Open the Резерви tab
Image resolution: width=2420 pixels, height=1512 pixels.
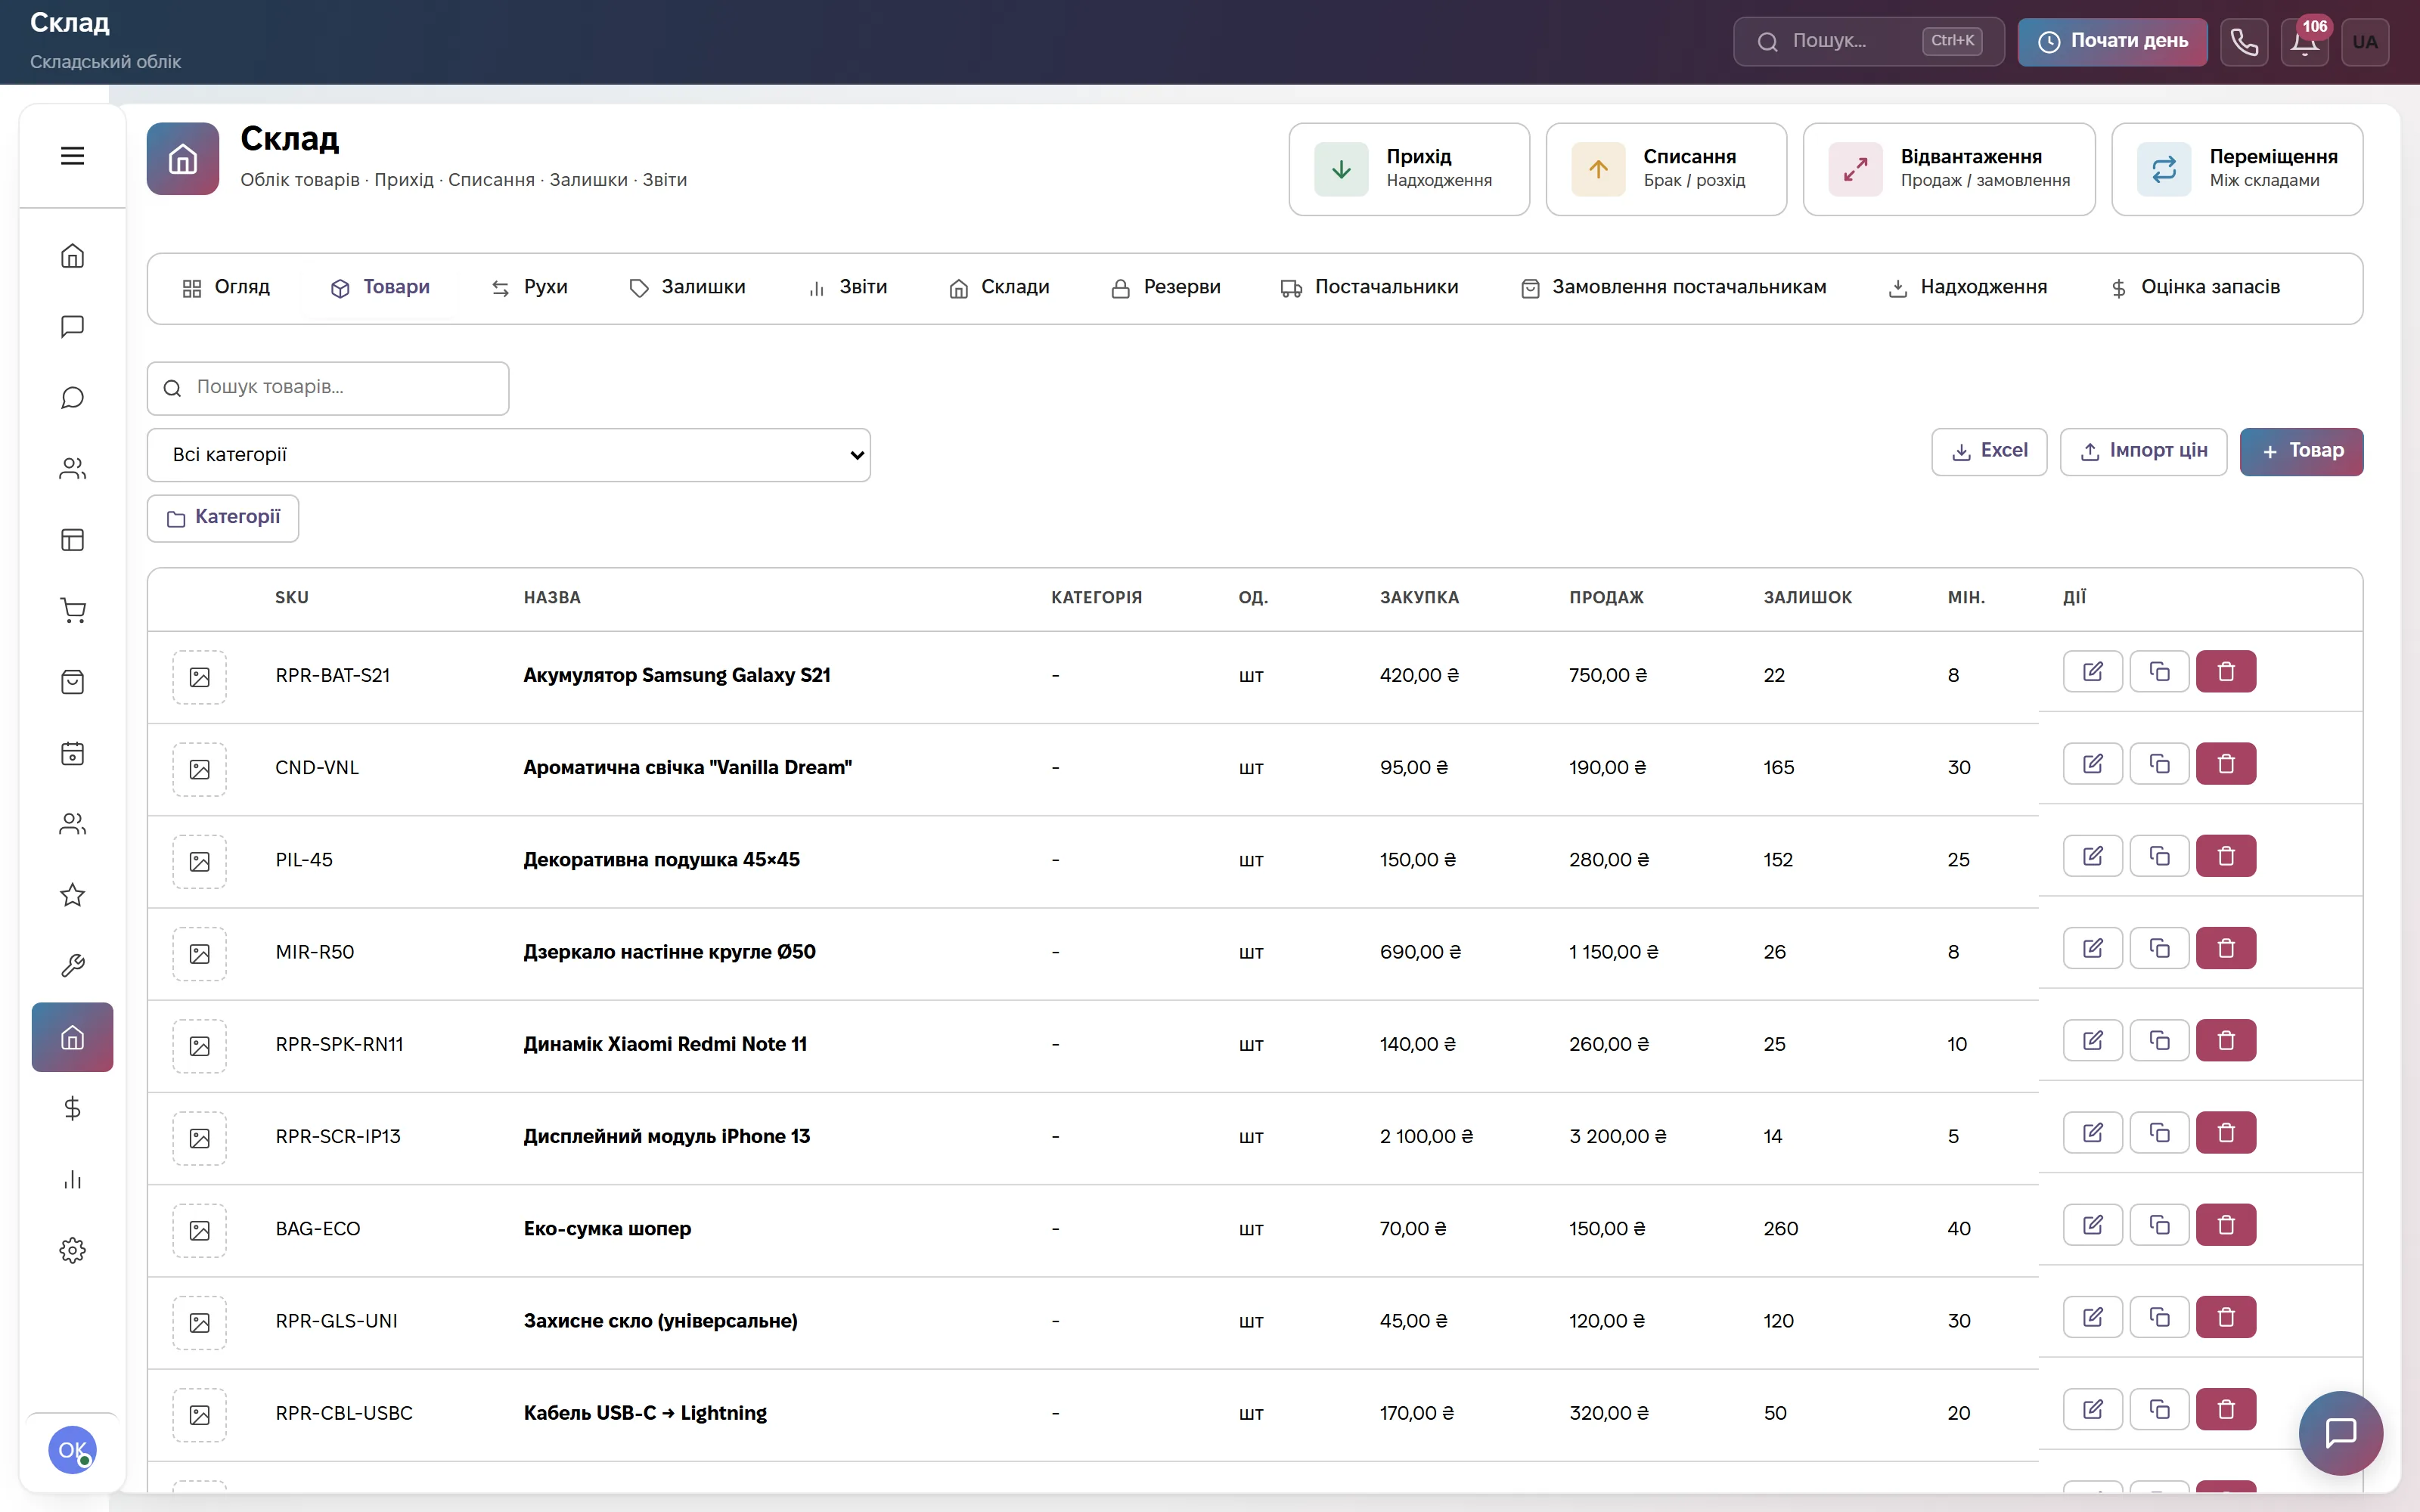pyautogui.click(x=1165, y=288)
